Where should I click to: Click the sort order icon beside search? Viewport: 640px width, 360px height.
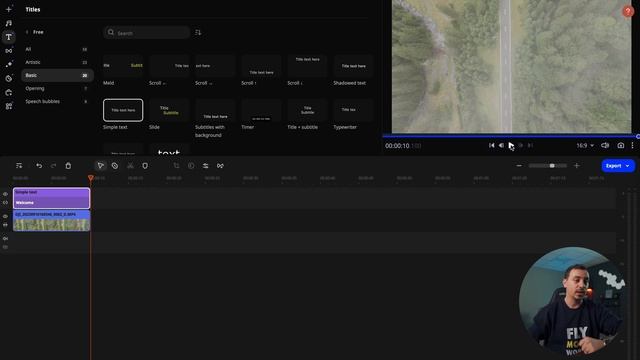(x=198, y=32)
